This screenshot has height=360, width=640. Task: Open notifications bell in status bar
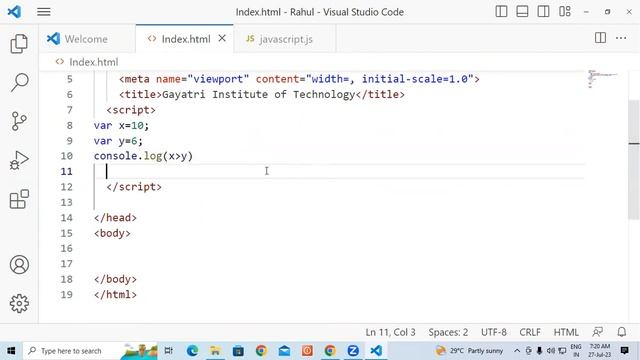click(622, 332)
